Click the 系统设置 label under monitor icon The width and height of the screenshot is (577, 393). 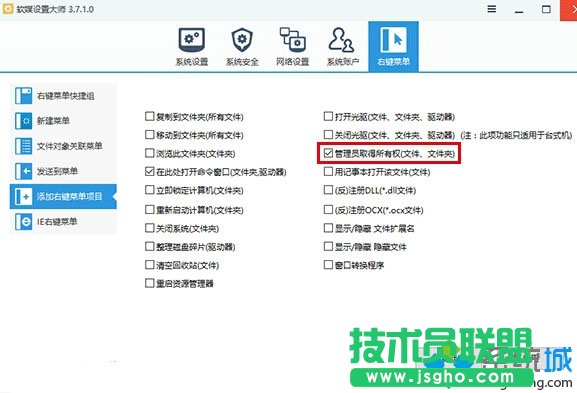tap(192, 62)
